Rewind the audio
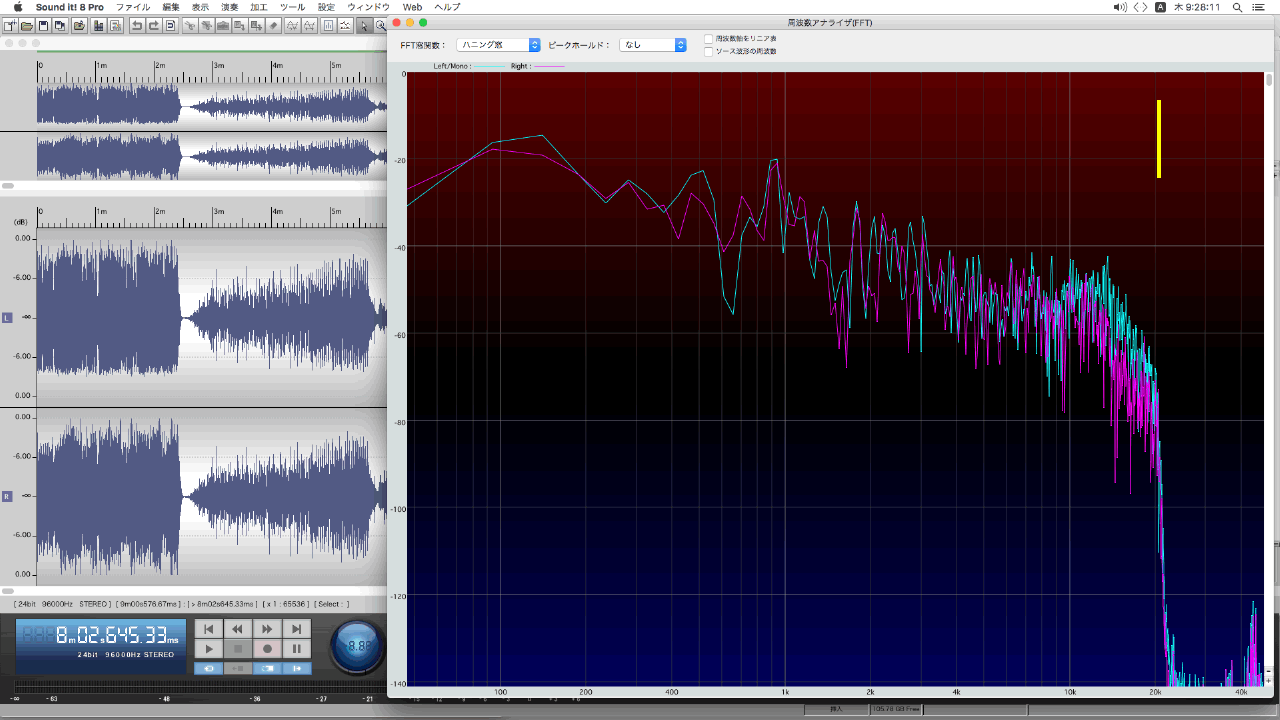1280x720 pixels. point(238,629)
